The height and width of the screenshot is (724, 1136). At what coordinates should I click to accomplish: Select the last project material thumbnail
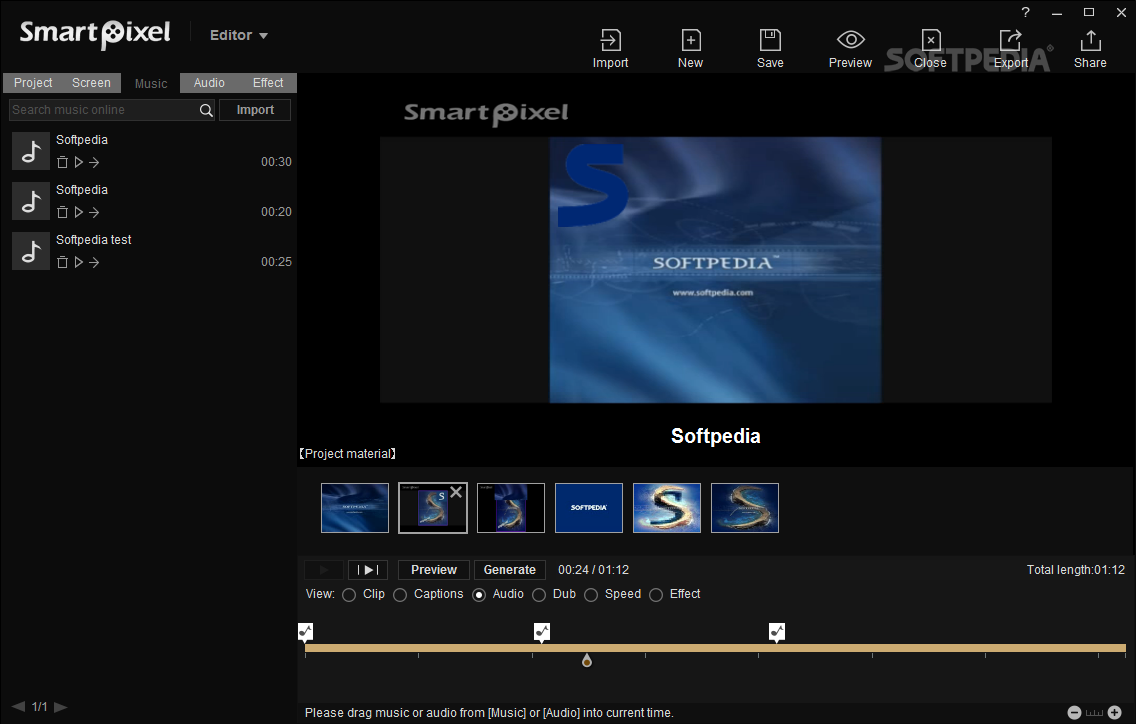[x=745, y=508]
